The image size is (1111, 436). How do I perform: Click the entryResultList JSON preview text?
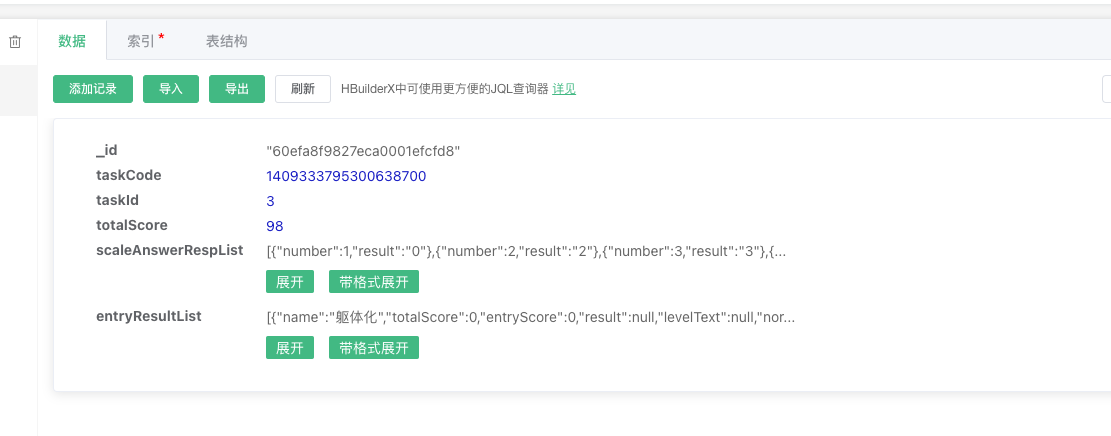530,317
